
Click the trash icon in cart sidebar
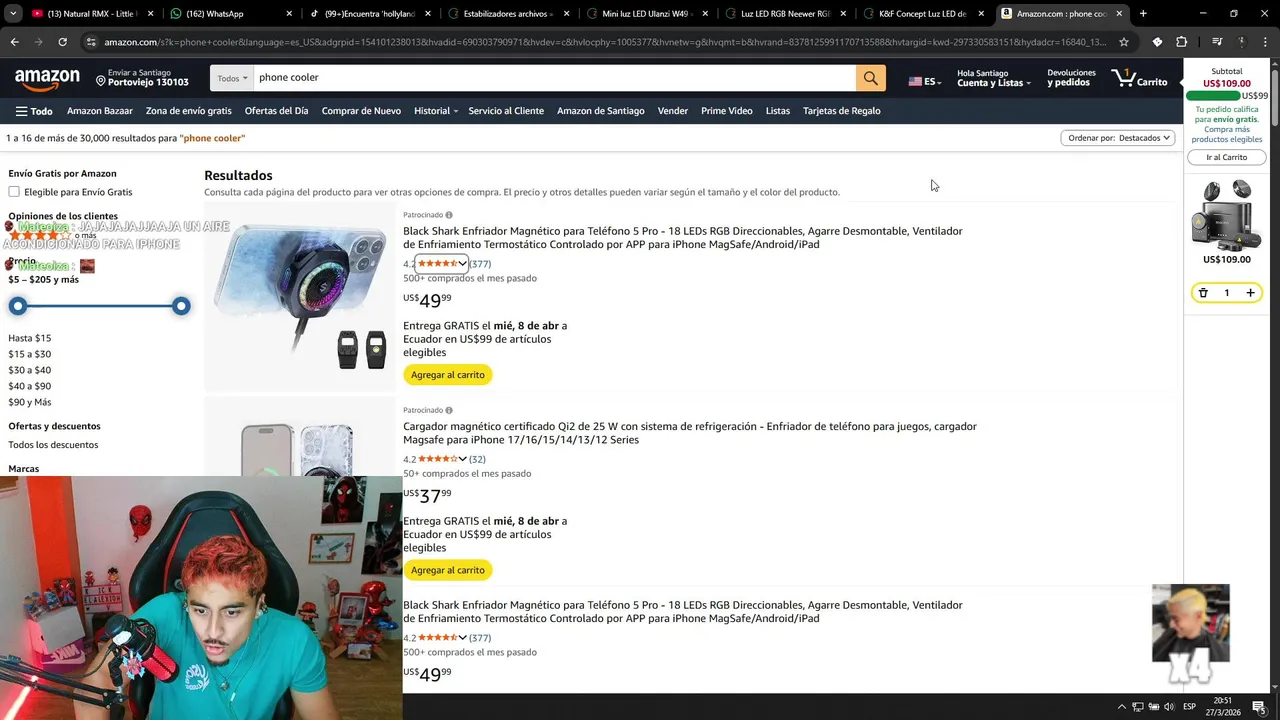point(1203,293)
